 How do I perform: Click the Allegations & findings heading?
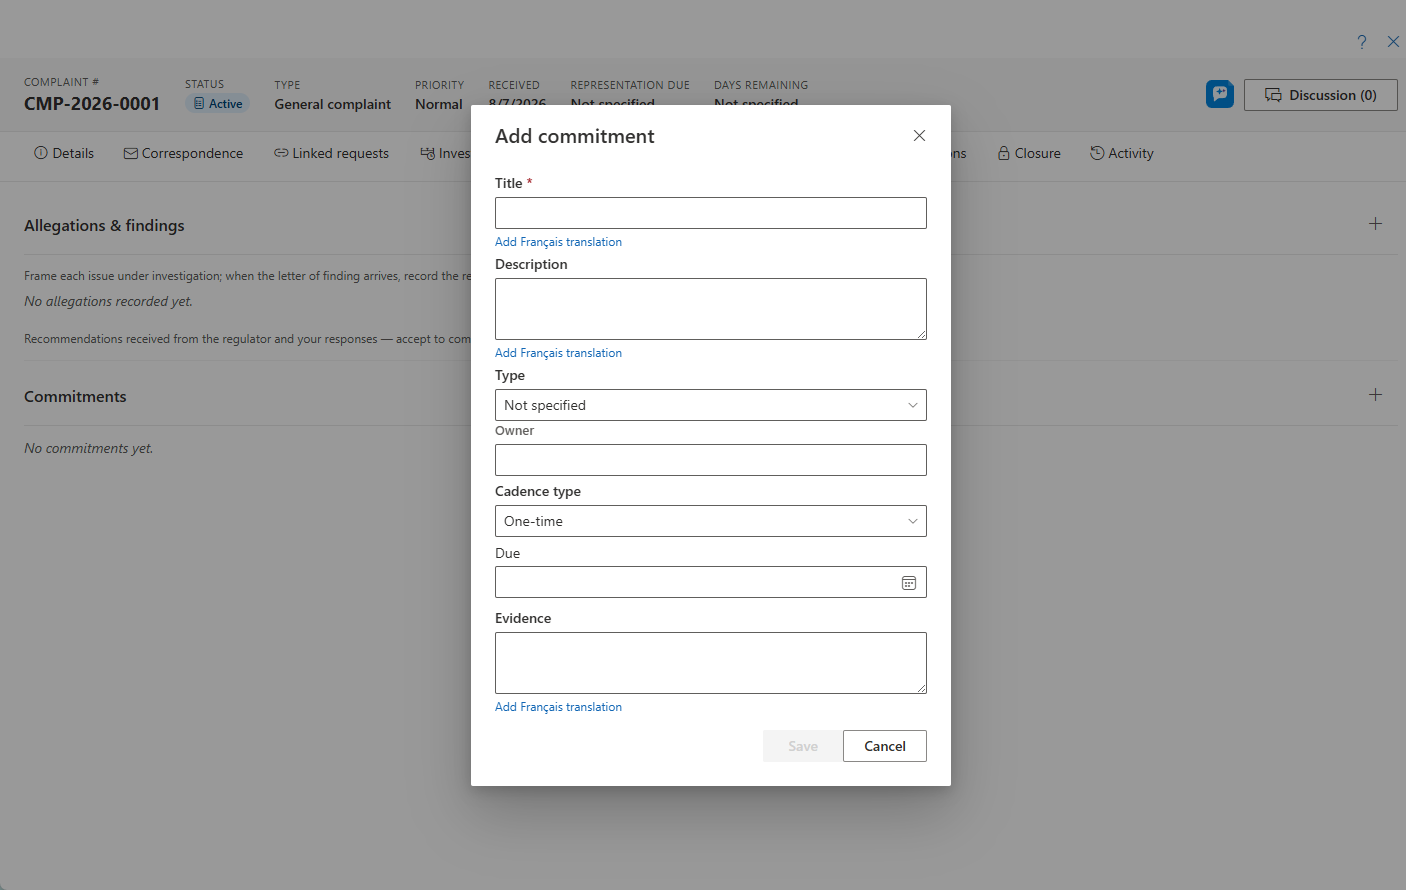104,226
